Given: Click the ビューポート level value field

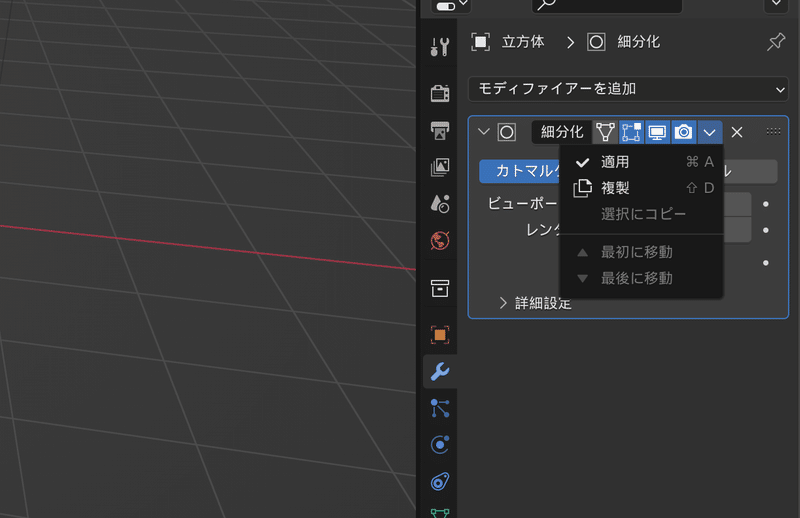Looking at the screenshot, I should click(x=737, y=204).
